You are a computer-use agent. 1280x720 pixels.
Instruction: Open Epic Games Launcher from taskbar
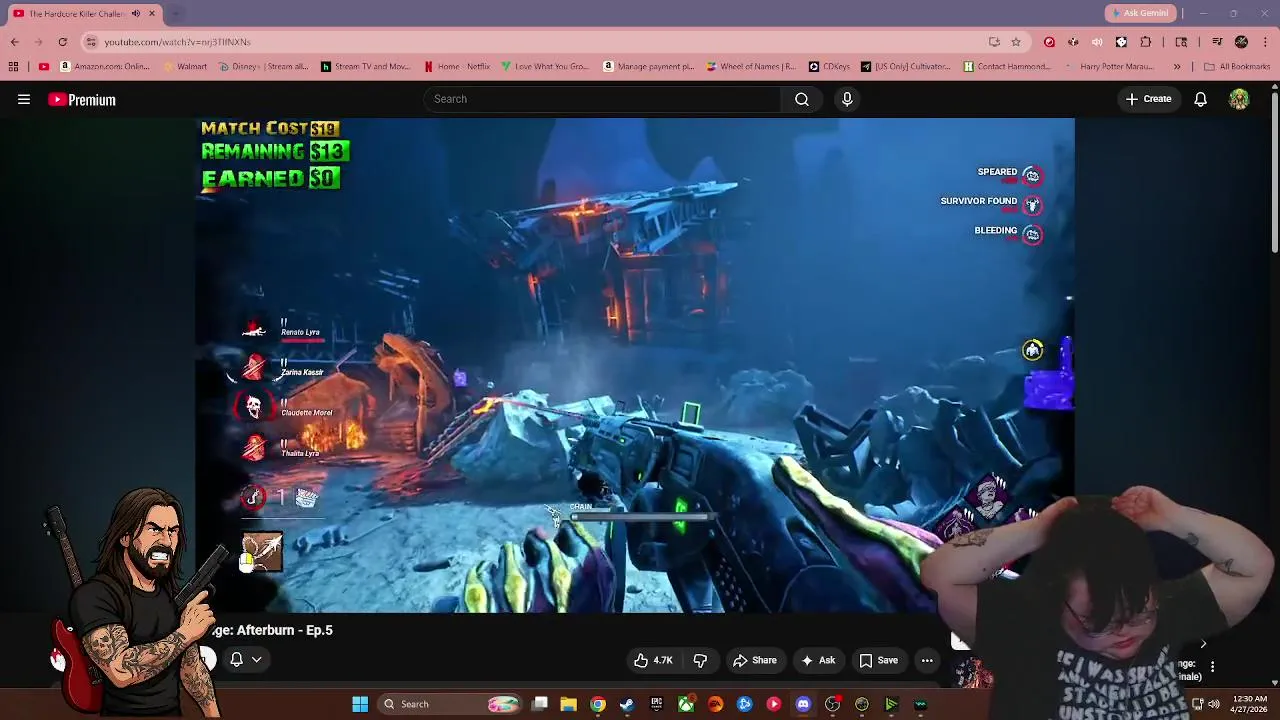click(656, 704)
